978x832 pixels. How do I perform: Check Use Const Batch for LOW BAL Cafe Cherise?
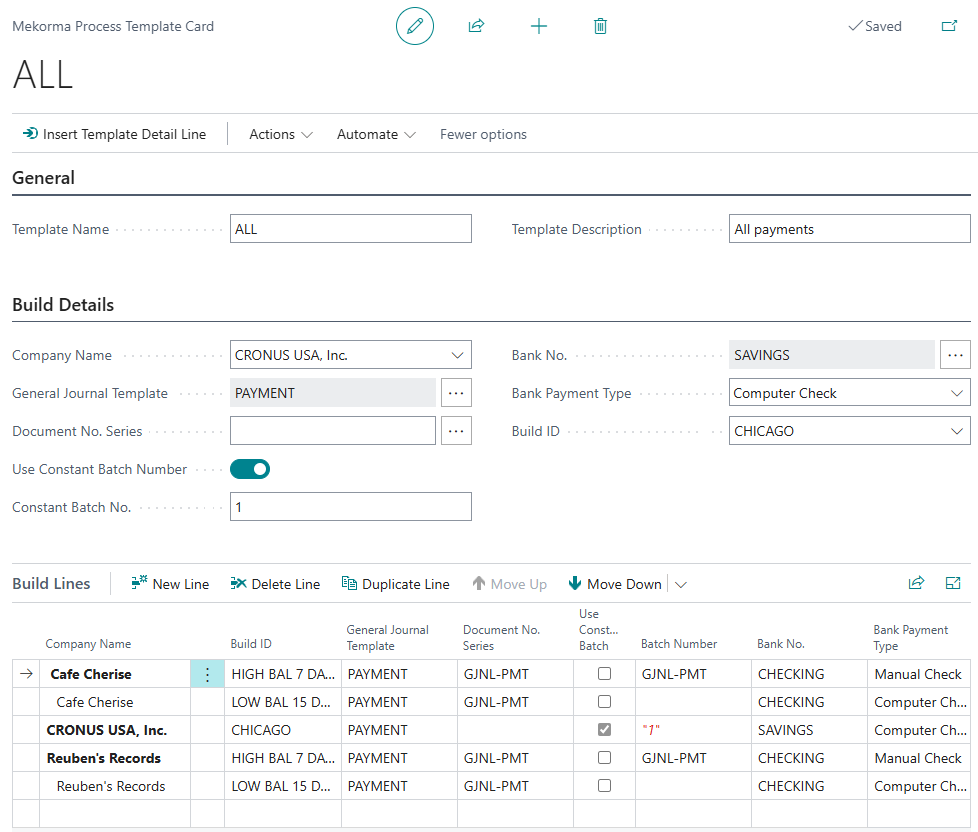pos(604,702)
